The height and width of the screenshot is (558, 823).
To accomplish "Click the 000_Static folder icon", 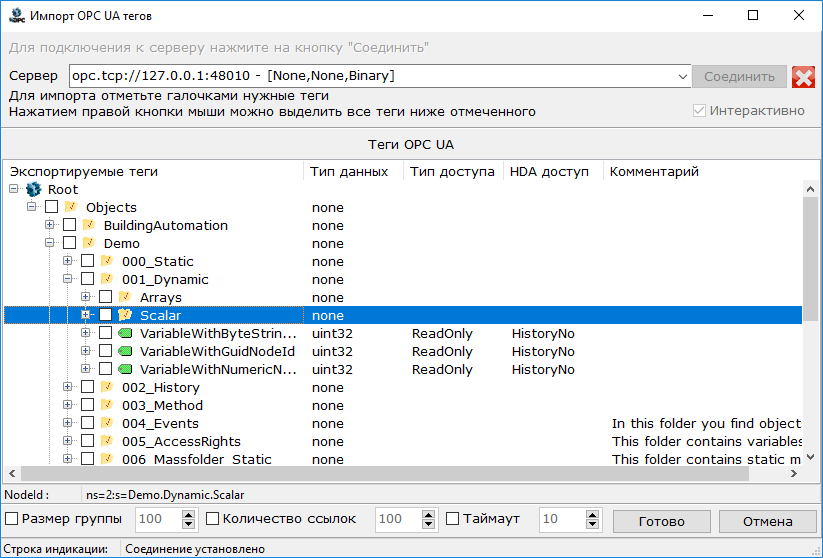I will click(107, 260).
